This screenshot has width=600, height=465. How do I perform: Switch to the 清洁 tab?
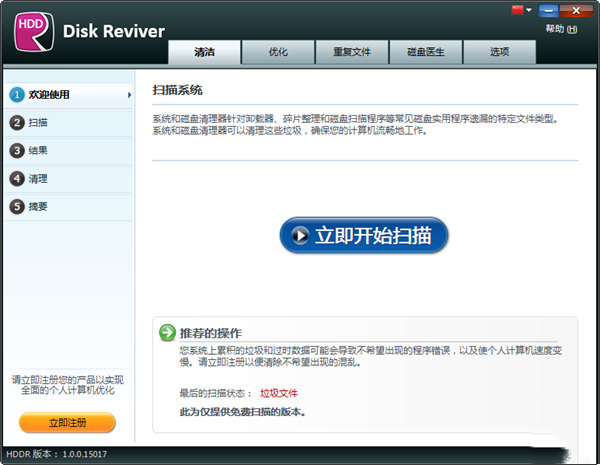(204, 52)
